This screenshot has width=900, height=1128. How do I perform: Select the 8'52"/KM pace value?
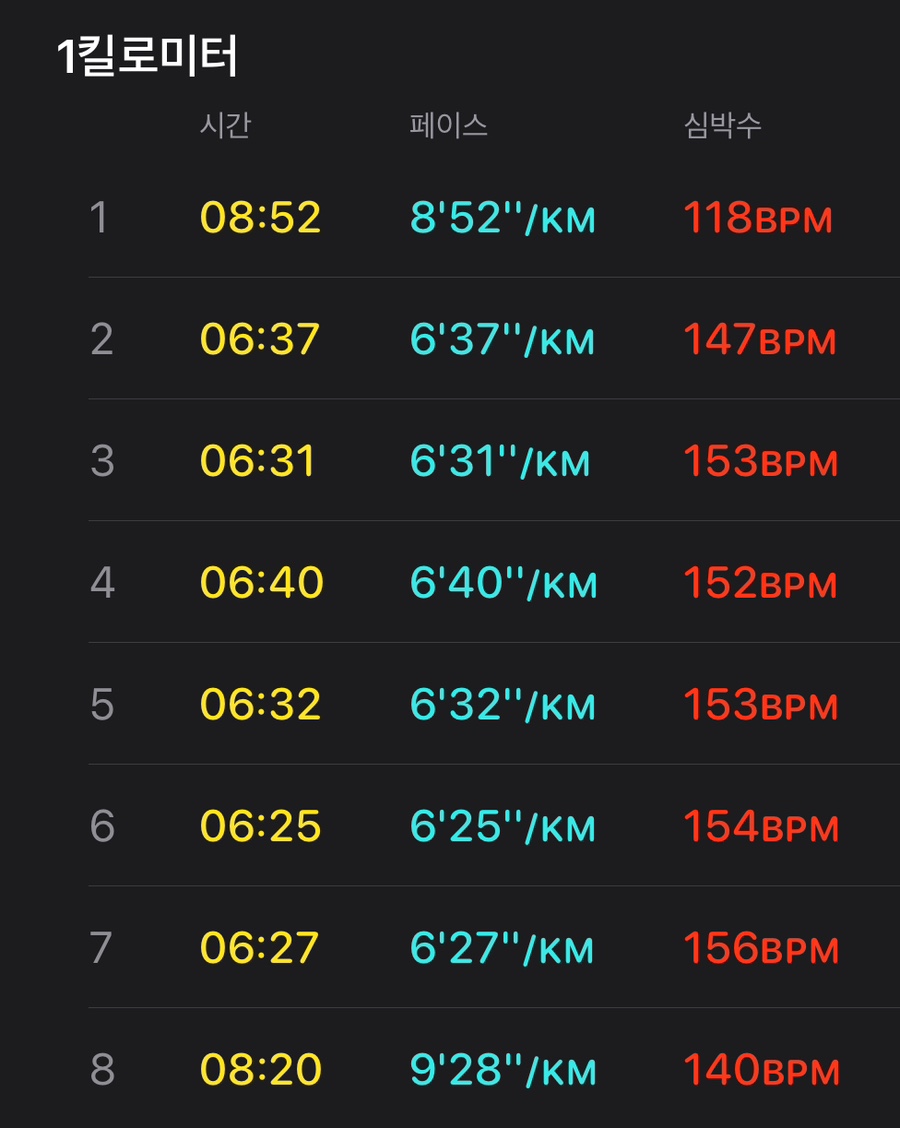point(503,217)
